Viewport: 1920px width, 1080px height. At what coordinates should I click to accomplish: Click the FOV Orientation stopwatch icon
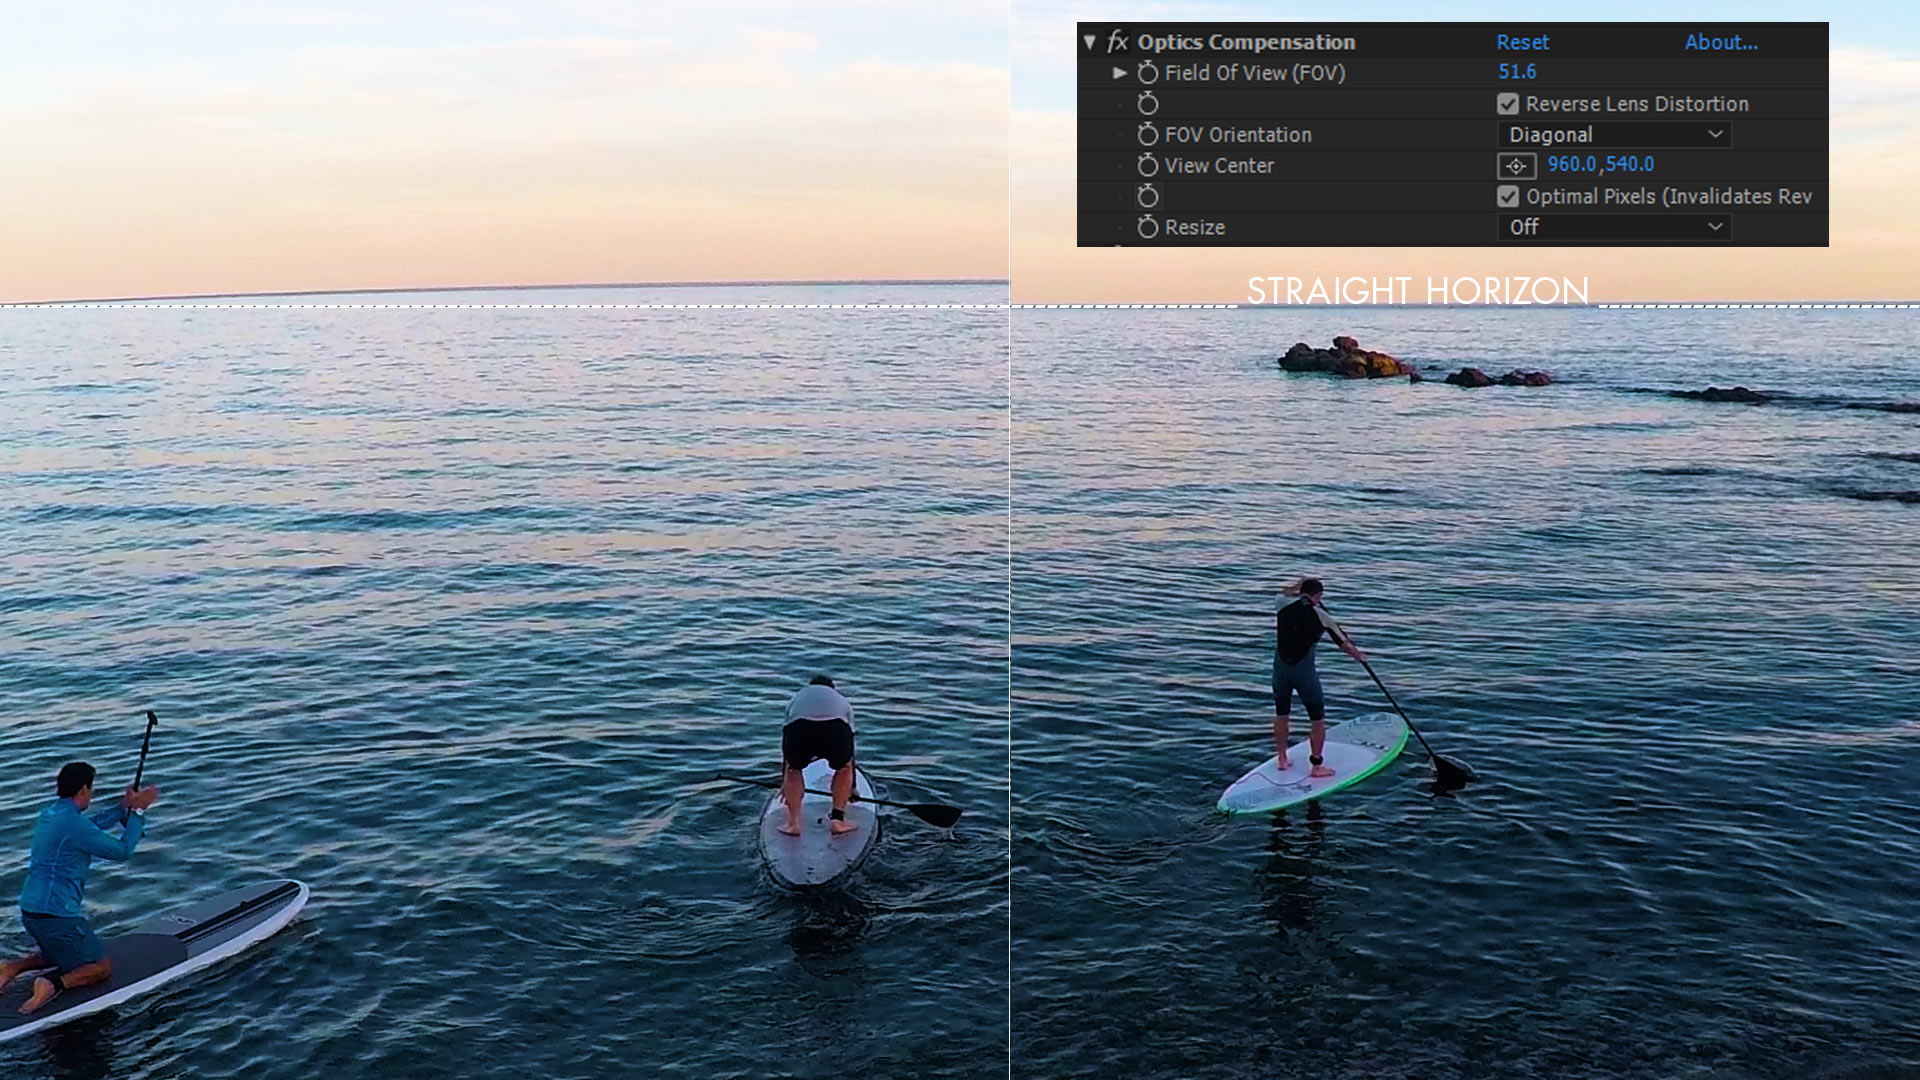tap(1148, 134)
